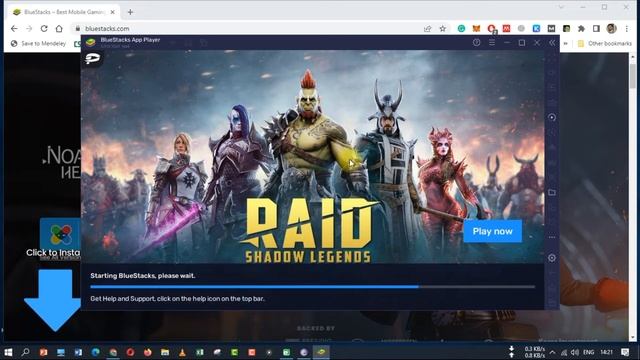Open the notification center icon
Image resolution: width=640 pixels, height=360 pixels.
pyautogui.click(x=625, y=352)
